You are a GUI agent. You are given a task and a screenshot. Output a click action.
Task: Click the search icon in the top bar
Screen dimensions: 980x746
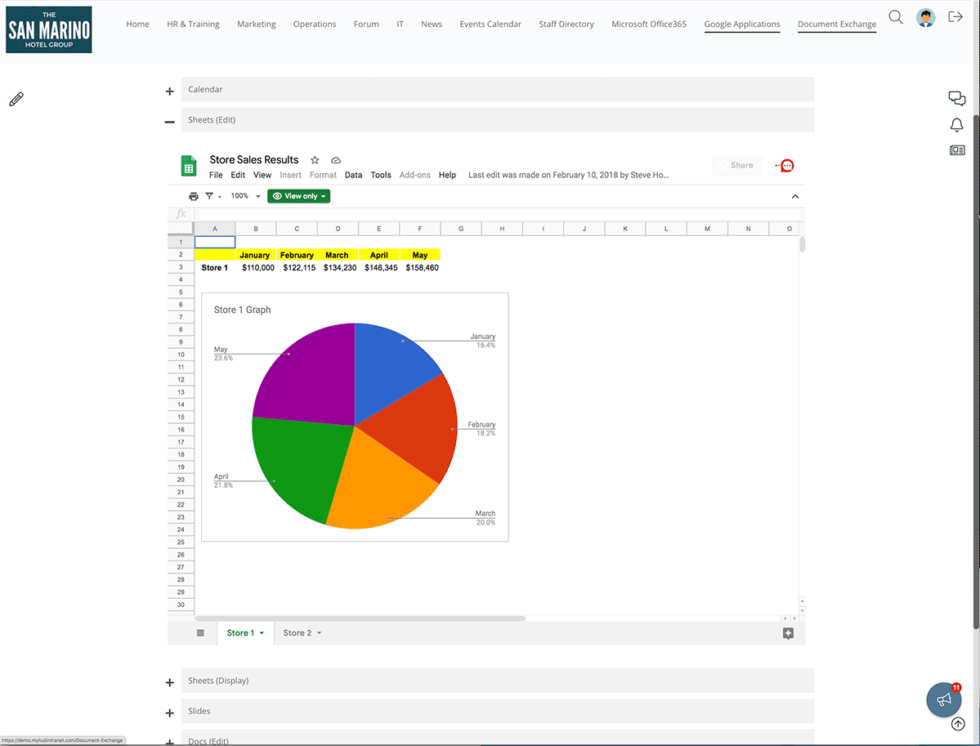coord(896,17)
